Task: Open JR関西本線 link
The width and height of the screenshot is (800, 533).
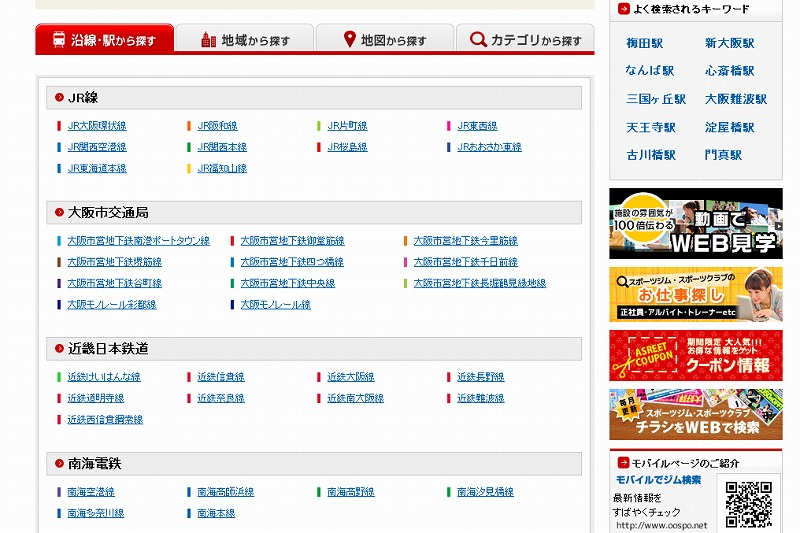Action: [x=222, y=147]
